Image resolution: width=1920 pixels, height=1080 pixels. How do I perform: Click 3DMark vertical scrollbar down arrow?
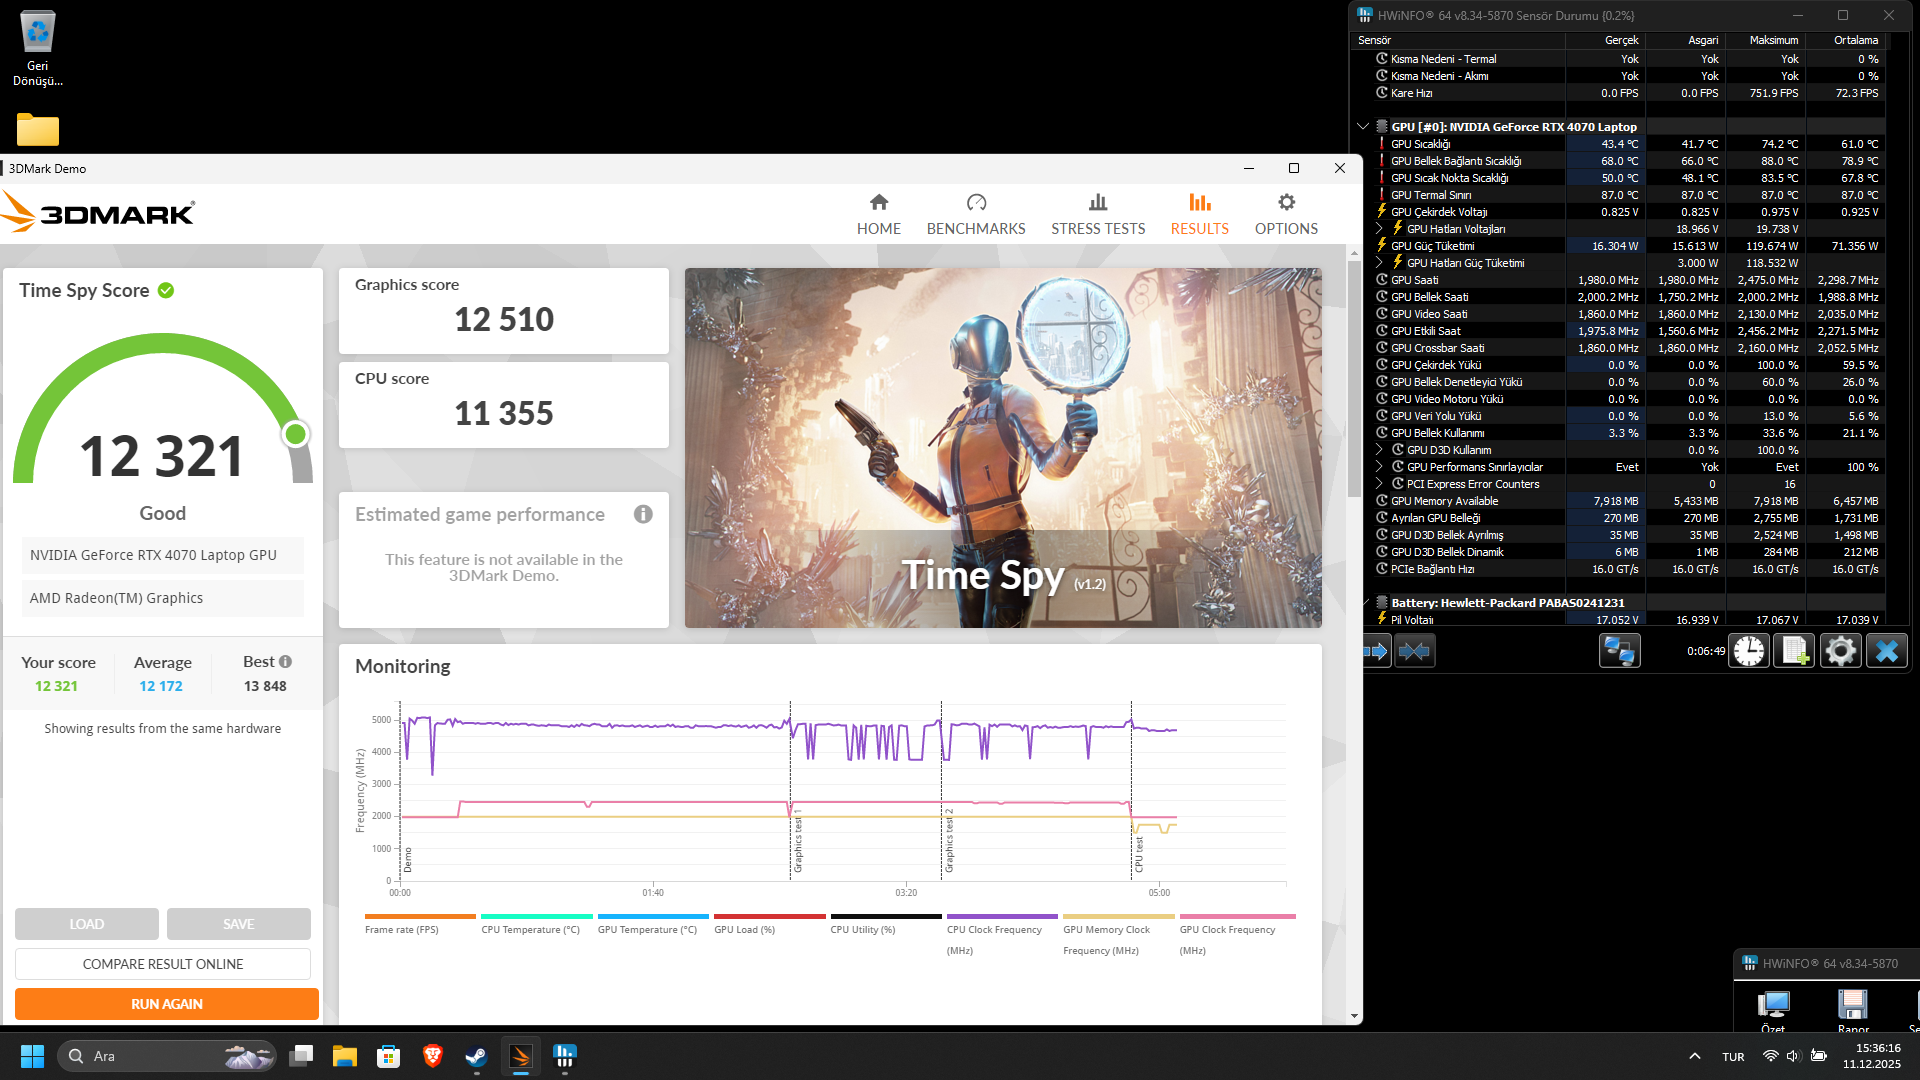pos(1354,1016)
